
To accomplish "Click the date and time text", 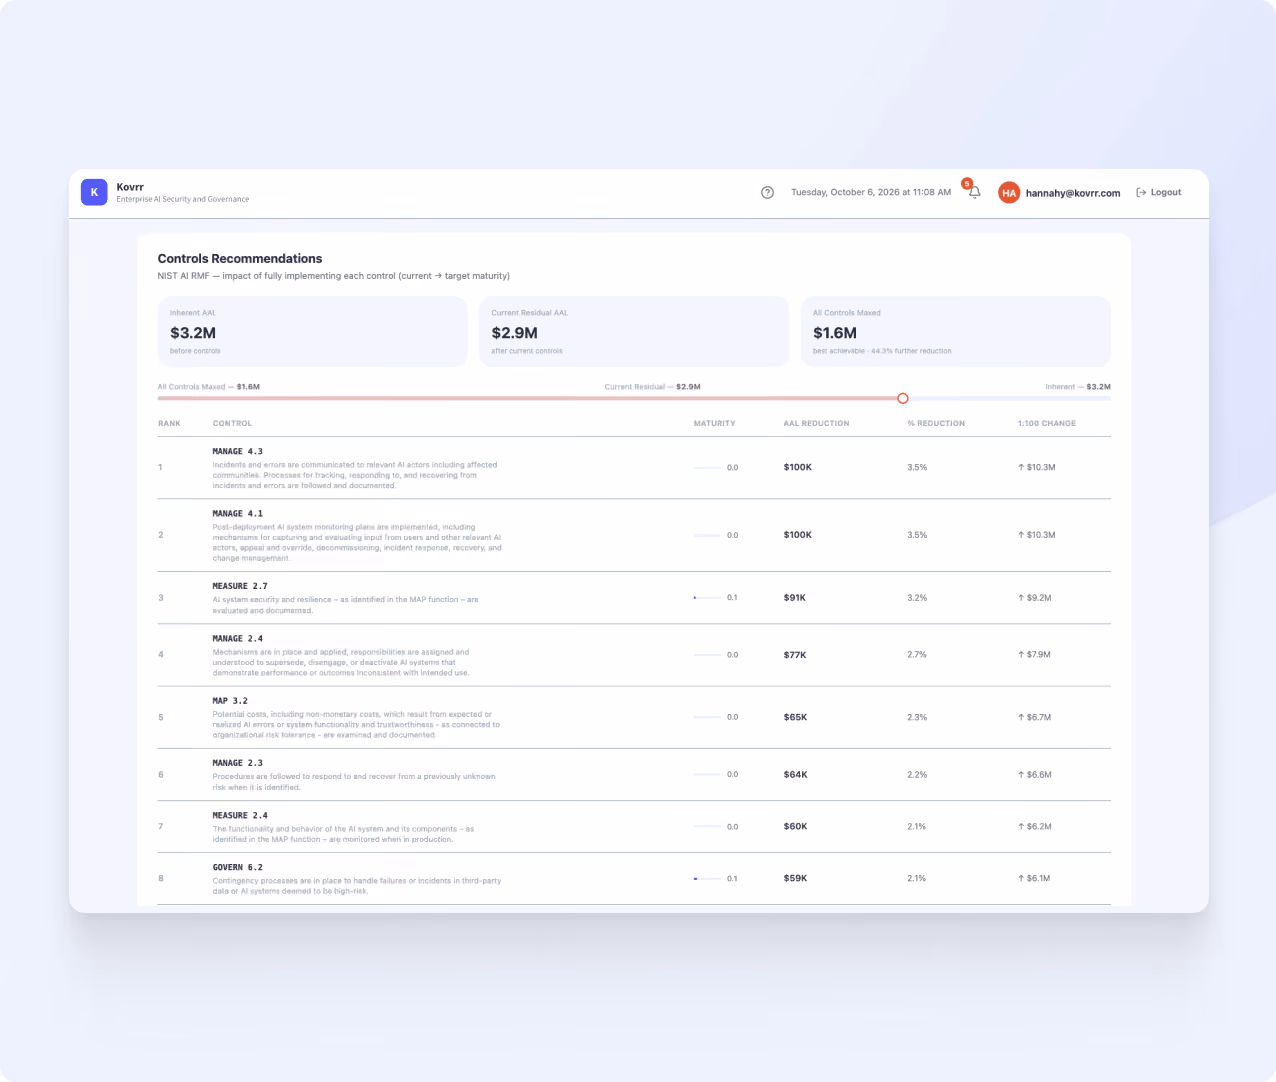I will point(871,192).
